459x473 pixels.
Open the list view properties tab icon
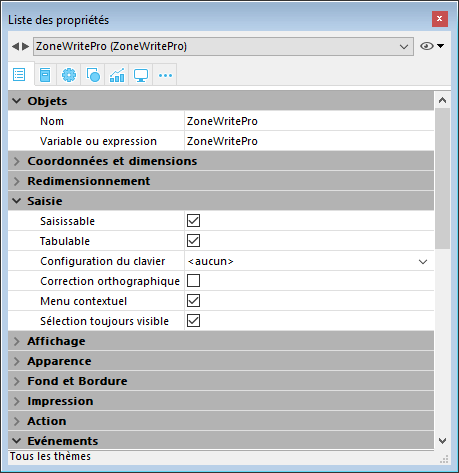click(x=19, y=75)
